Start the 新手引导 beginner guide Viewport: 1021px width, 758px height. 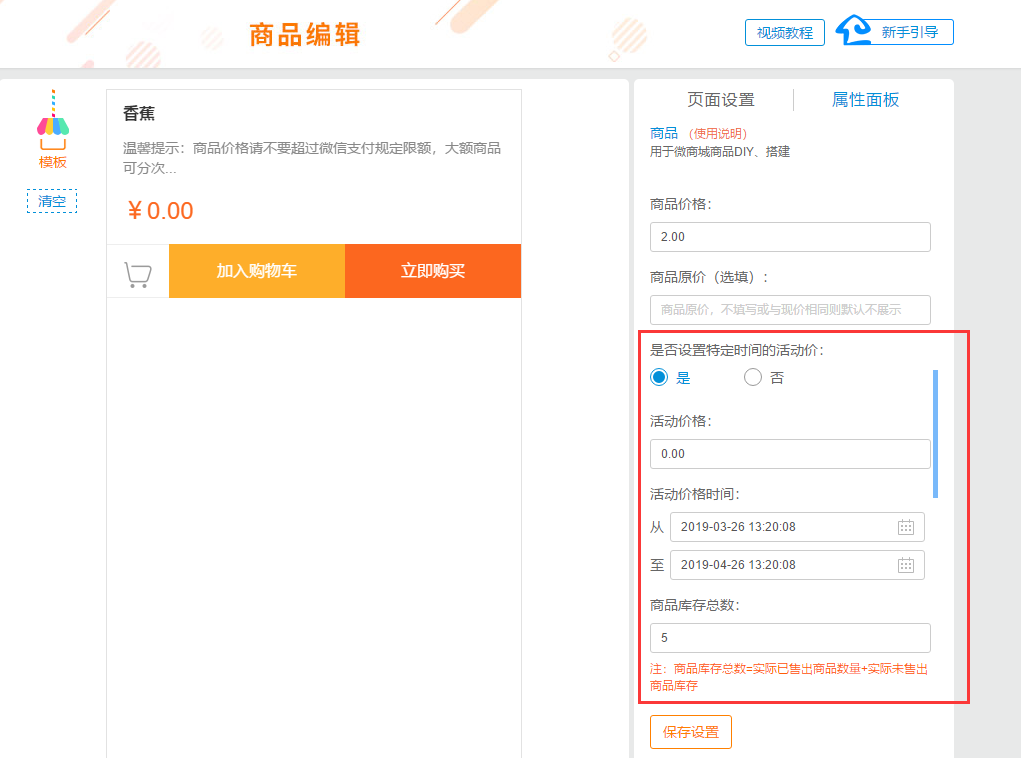[910, 32]
